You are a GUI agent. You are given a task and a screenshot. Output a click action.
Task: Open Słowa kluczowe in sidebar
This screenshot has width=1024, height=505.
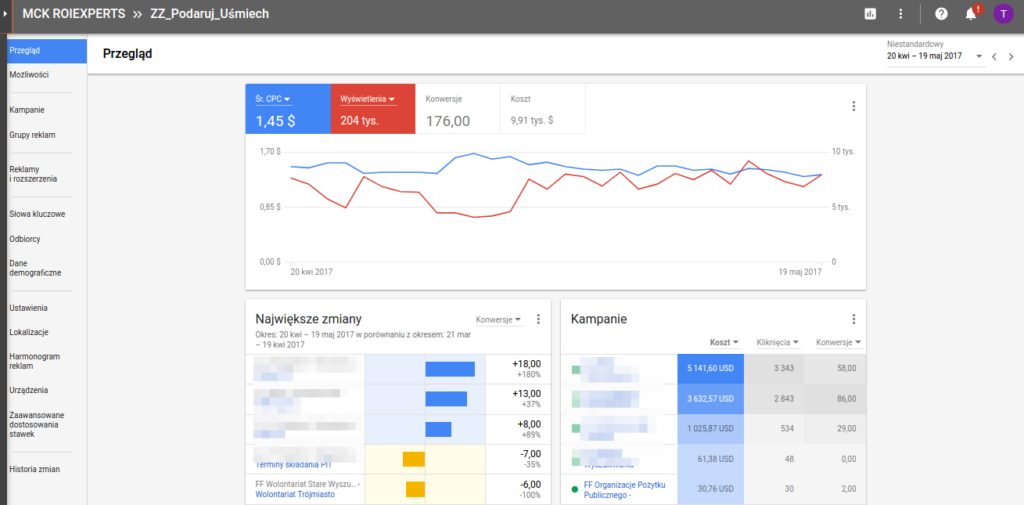tap(37, 214)
